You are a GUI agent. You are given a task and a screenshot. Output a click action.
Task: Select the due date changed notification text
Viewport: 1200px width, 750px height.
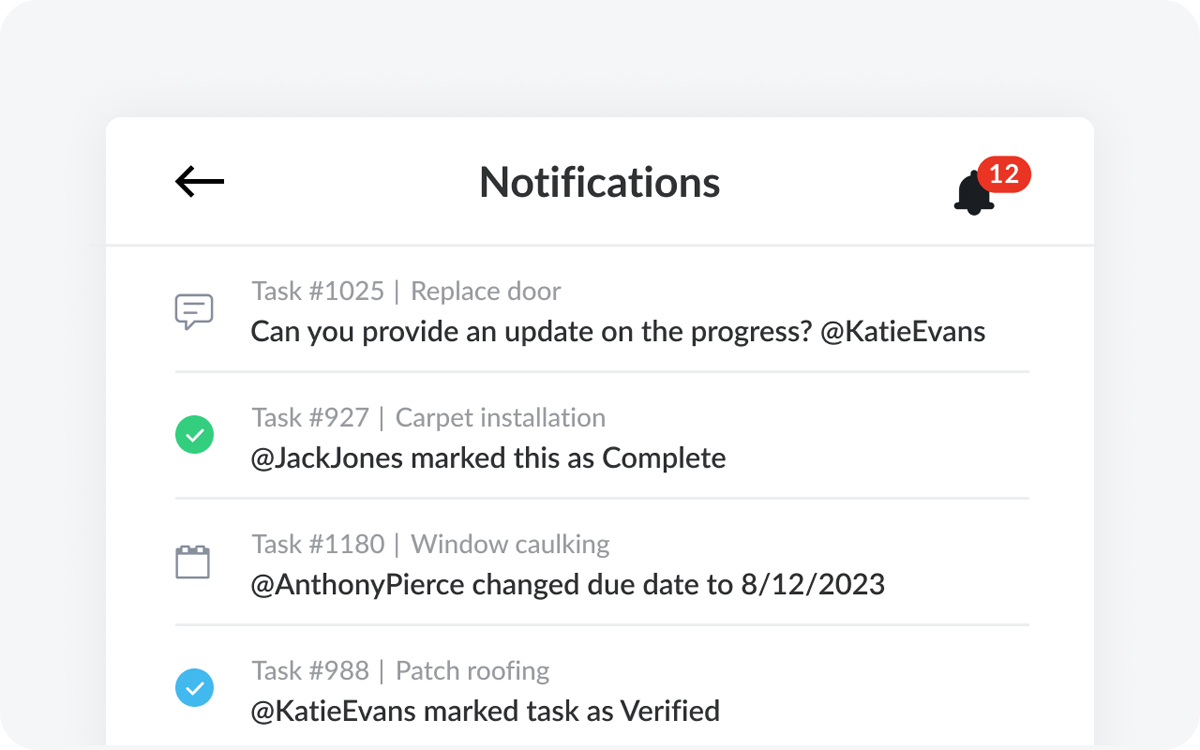click(567, 585)
